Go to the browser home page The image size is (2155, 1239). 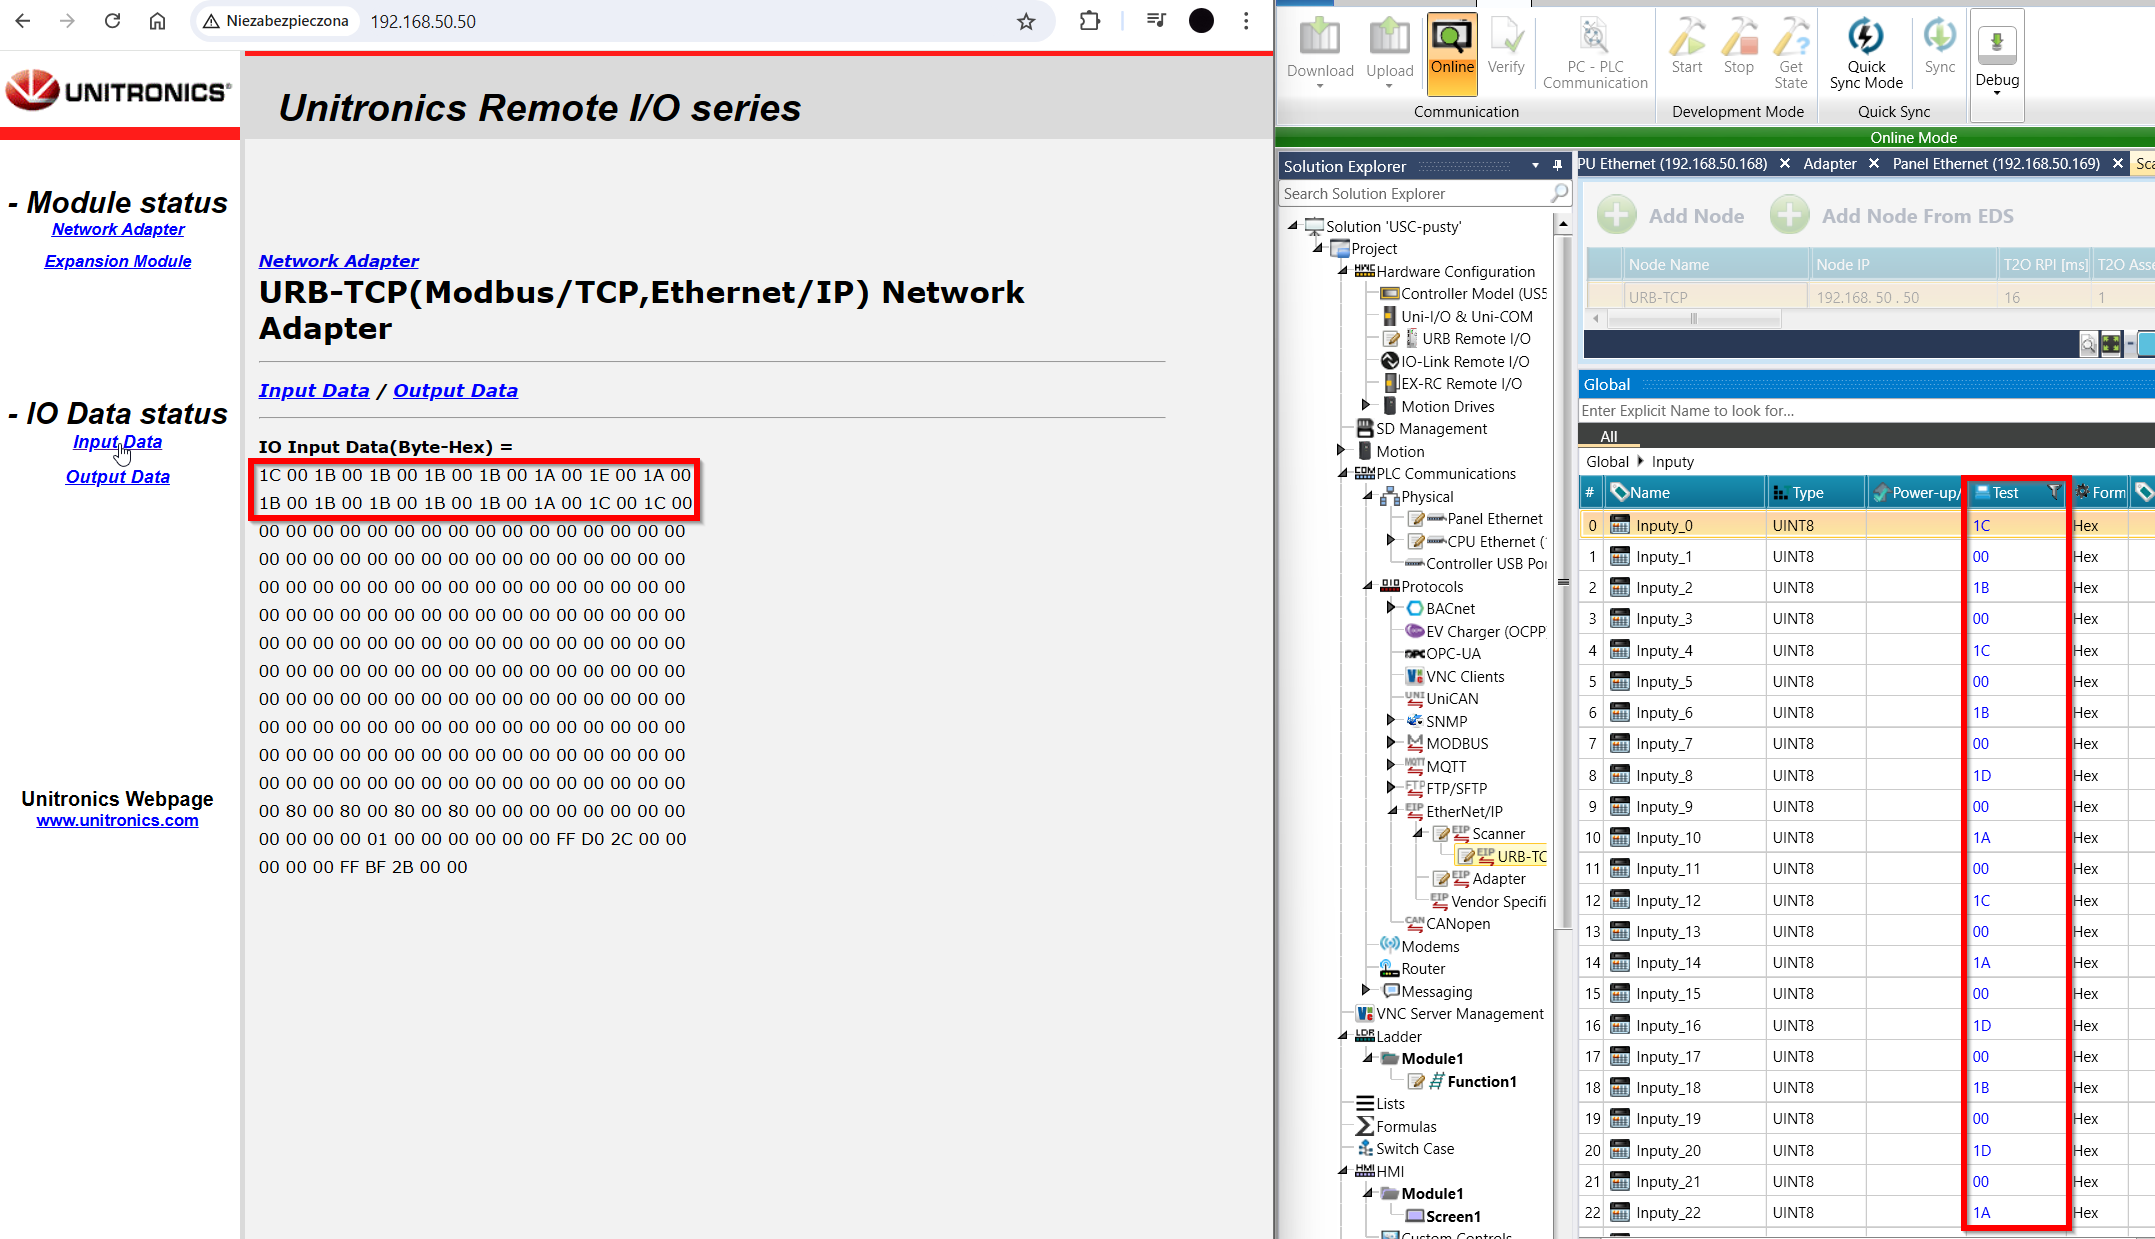click(157, 21)
